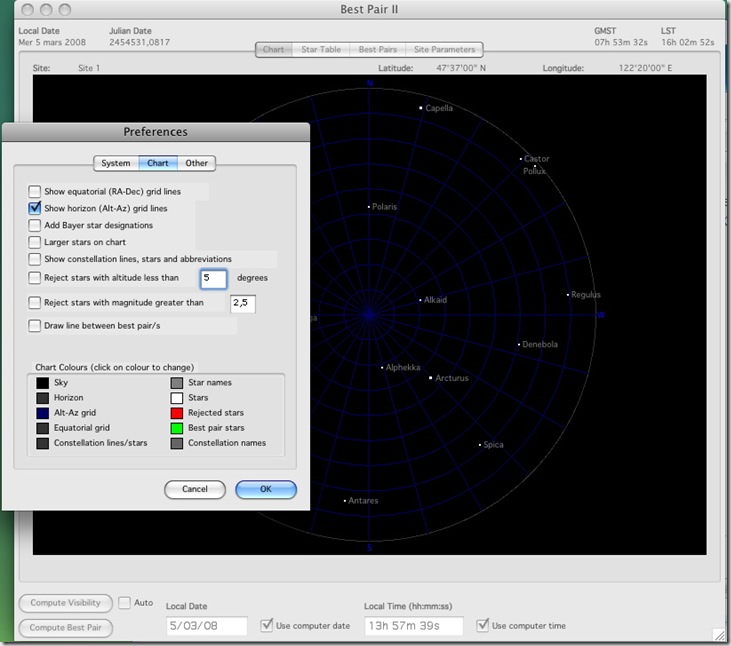Click the Longitude value 122°20'00" E
Image resolution: width=731 pixels, height=646 pixels.
[x=645, y=68]
